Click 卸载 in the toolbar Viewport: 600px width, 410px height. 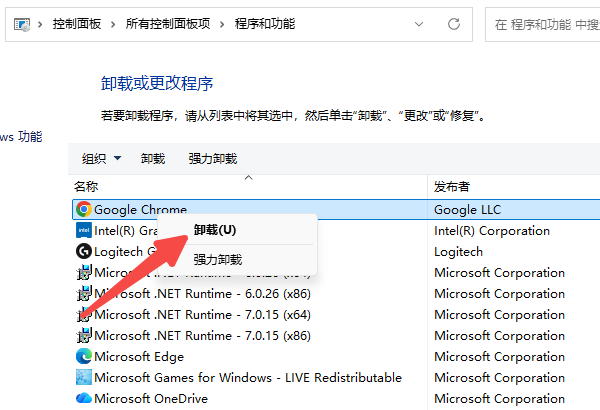[x=153, y=158]
